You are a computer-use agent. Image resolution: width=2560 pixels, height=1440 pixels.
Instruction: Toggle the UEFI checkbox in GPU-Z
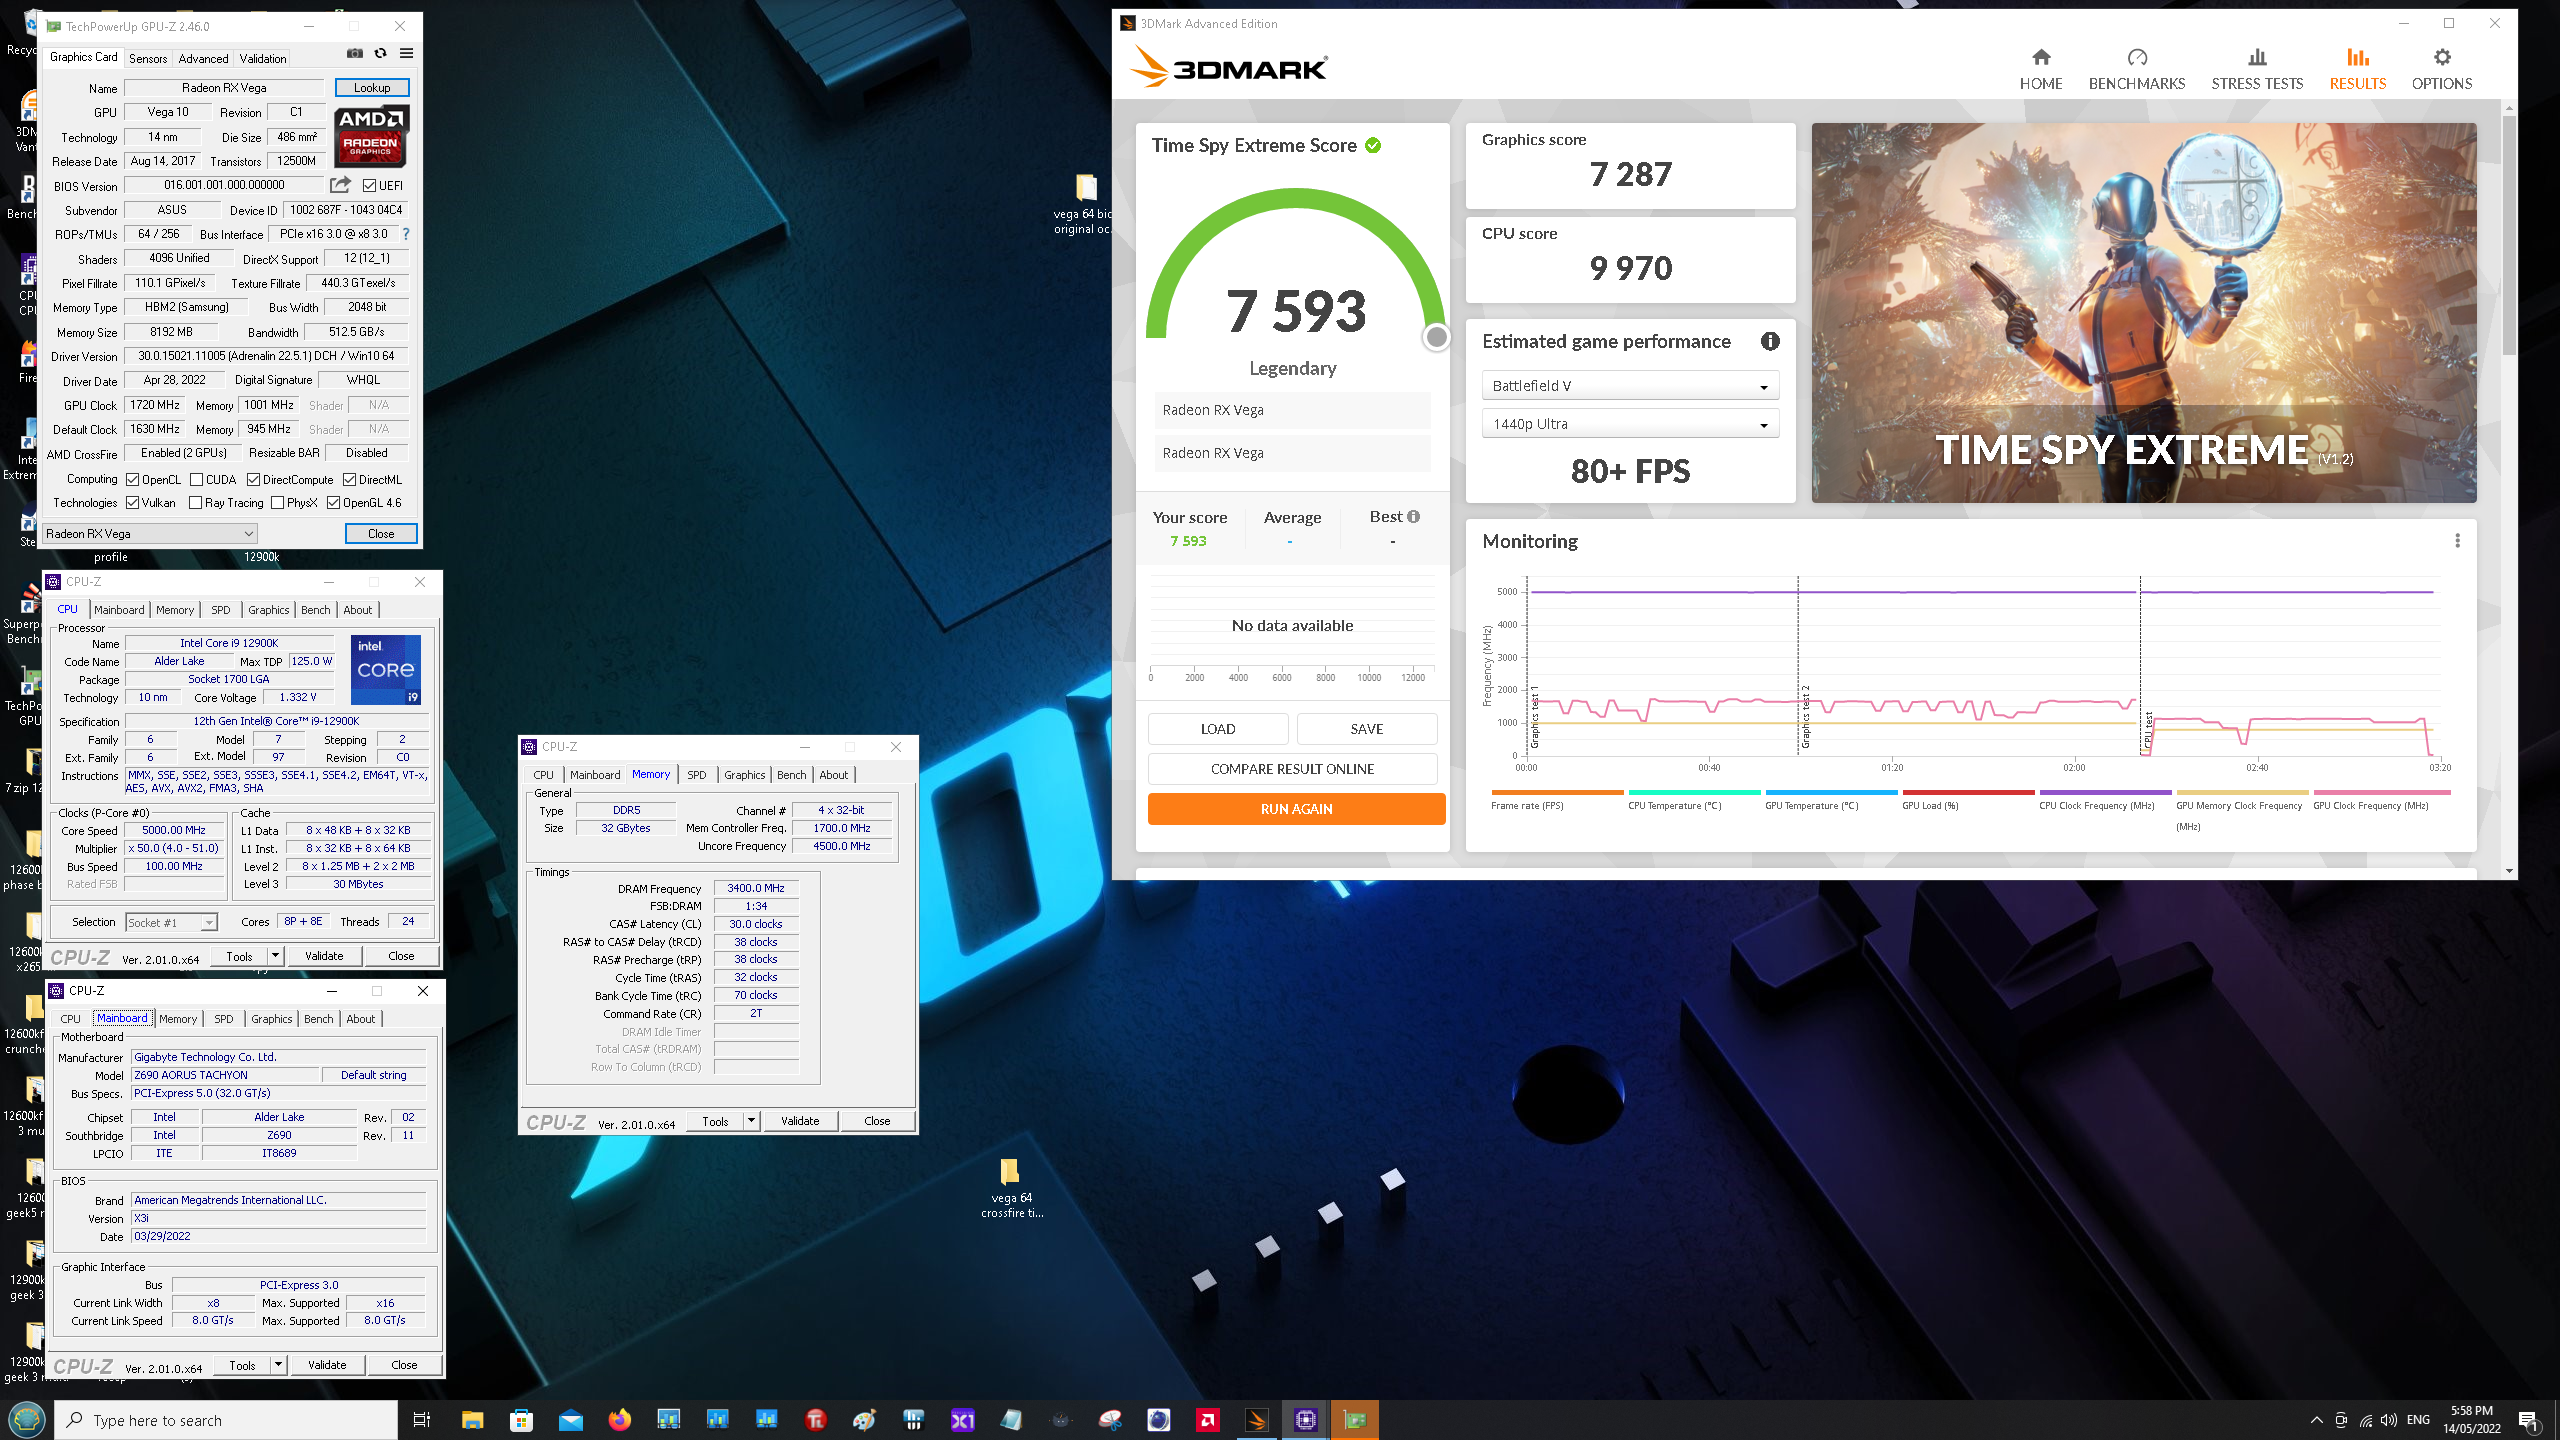pos(370,185)
